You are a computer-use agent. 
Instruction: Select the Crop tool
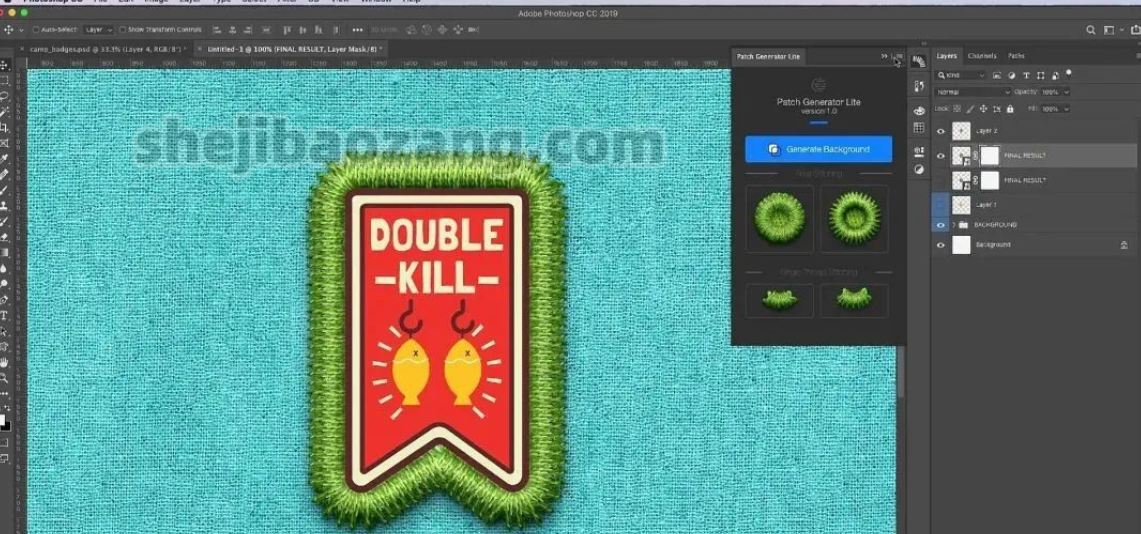pyautogui.click(x=4, y=127)
